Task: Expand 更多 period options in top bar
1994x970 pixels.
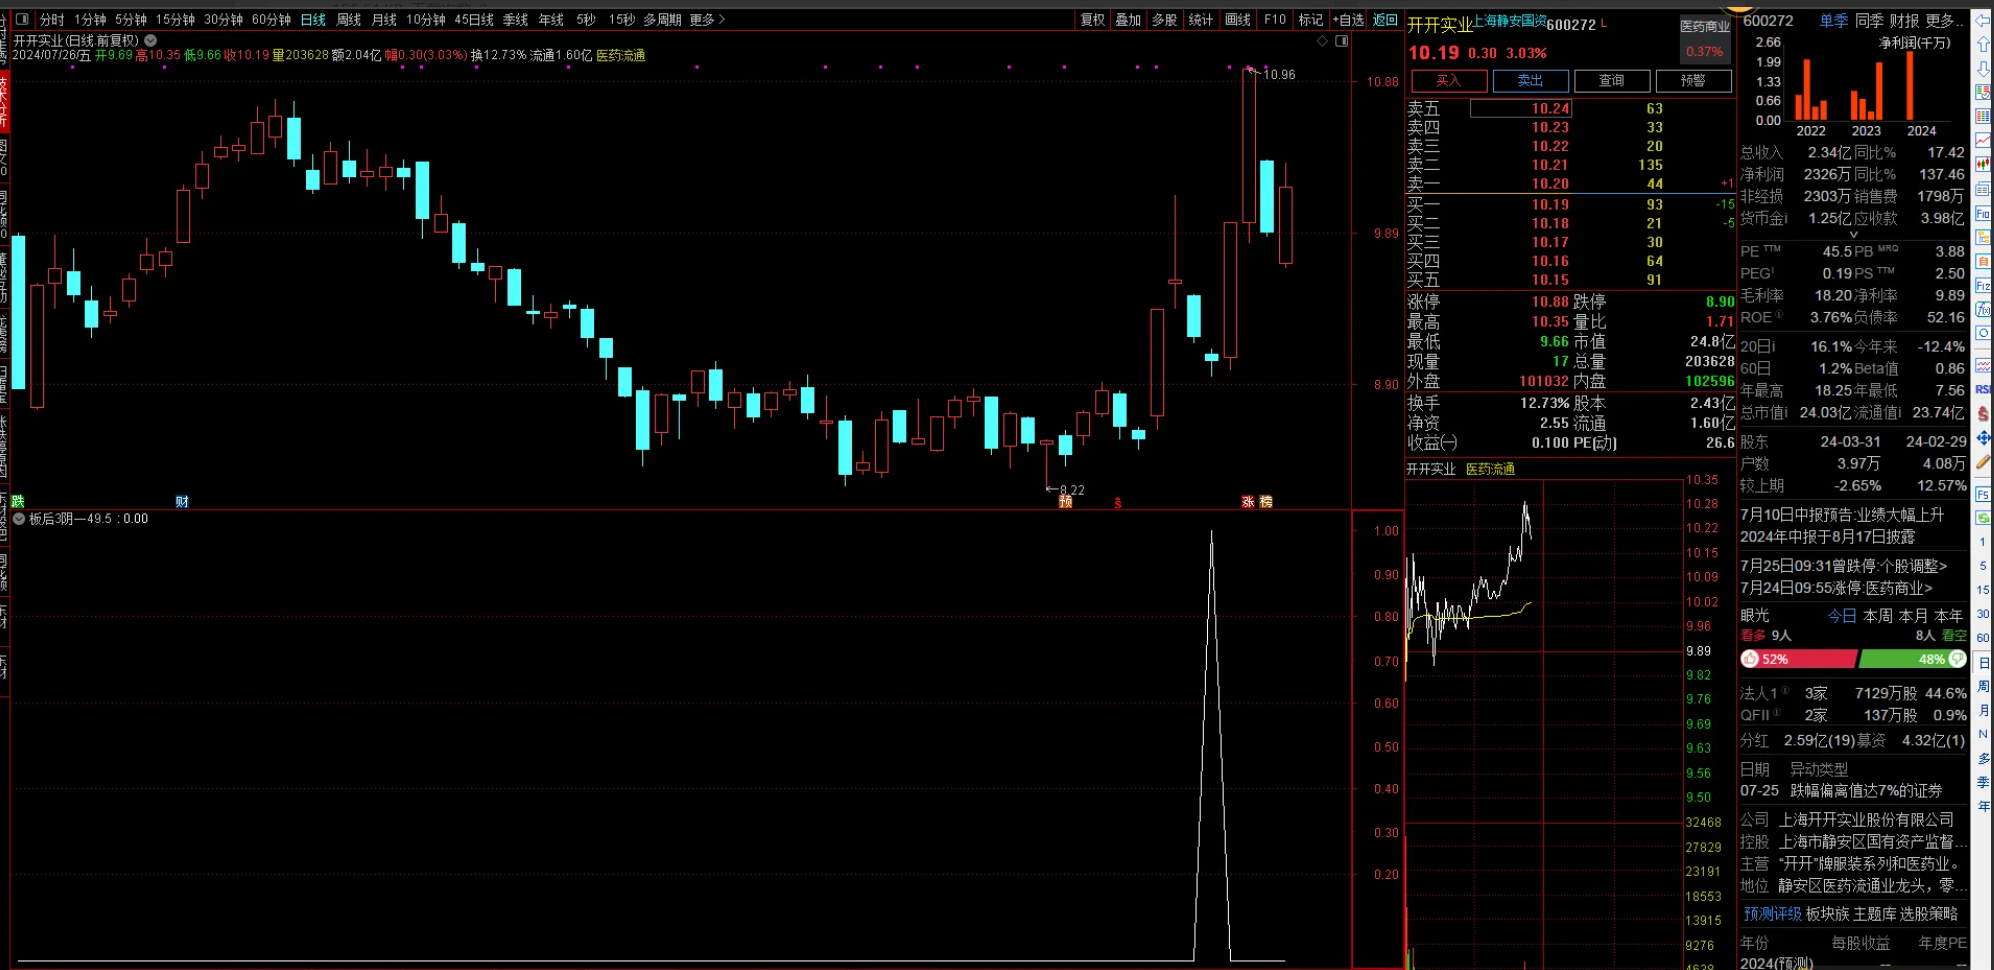Action: [707, 19]
